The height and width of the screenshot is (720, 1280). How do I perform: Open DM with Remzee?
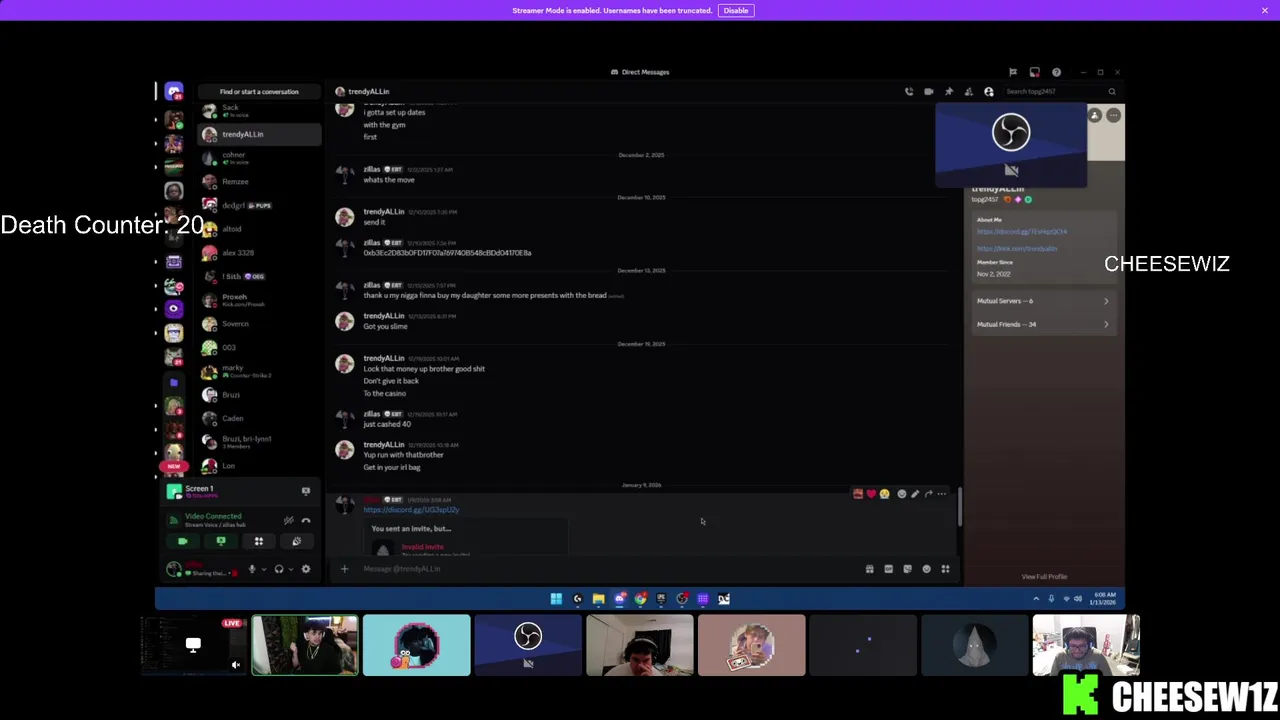pyautogui.click(x=259, y=181)
